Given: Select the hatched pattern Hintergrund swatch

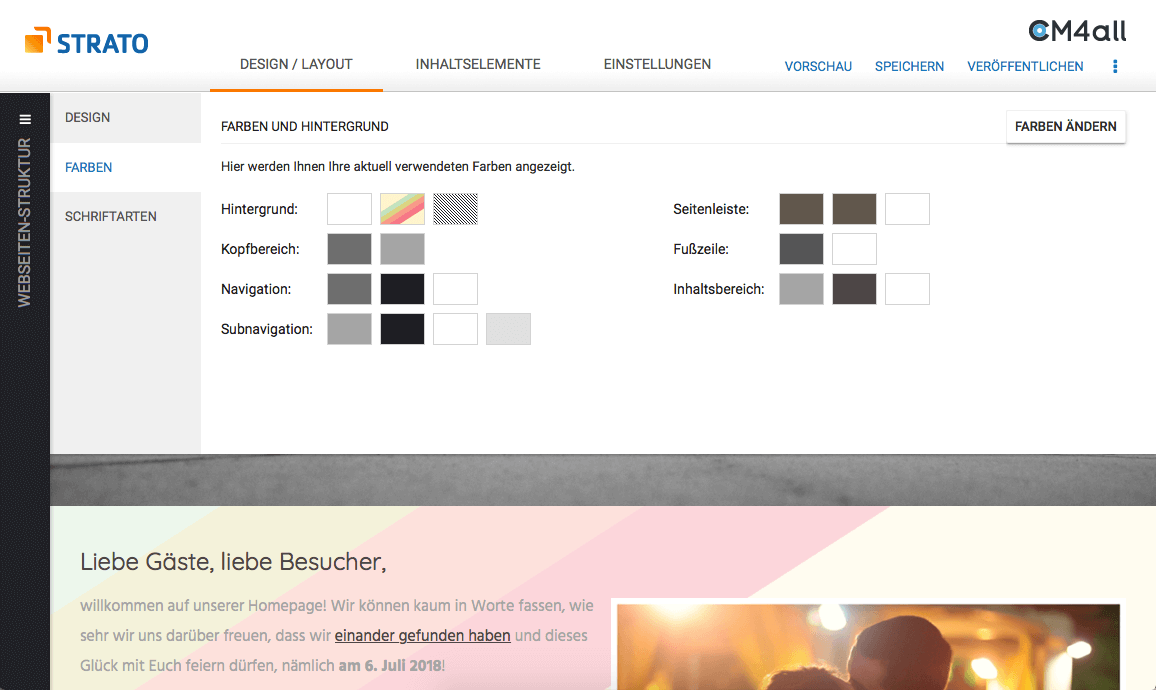Looking at the screenshot, I should (x=456, y=209).
